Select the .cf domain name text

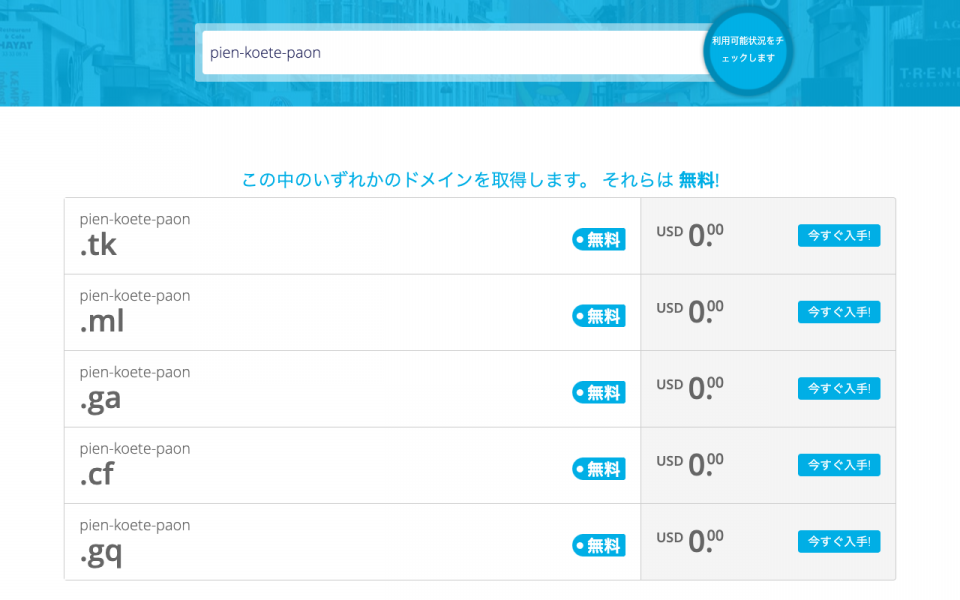click(x=135, y=465)
